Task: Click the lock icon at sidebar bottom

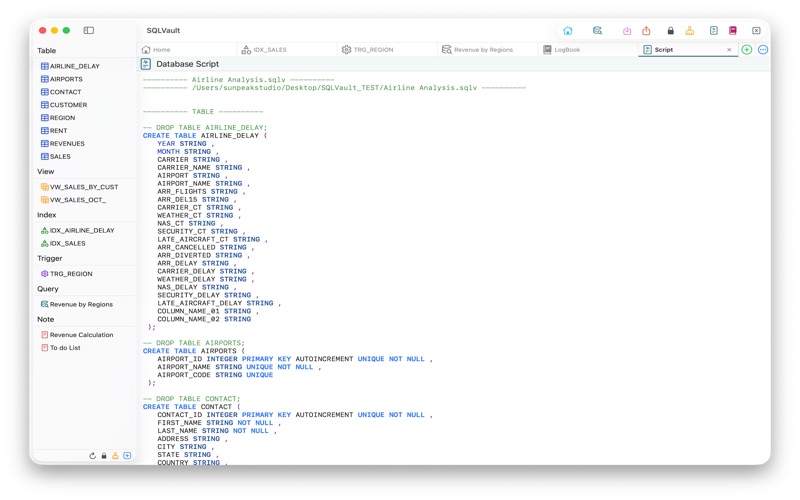Action: (104, 456)
